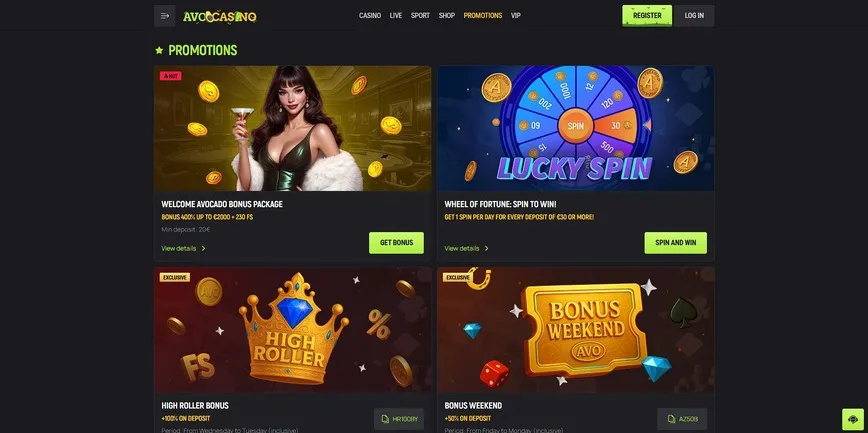The image size is (868, 433).
Task: Copy the HR100BY promo code
Action: point(399,419)
